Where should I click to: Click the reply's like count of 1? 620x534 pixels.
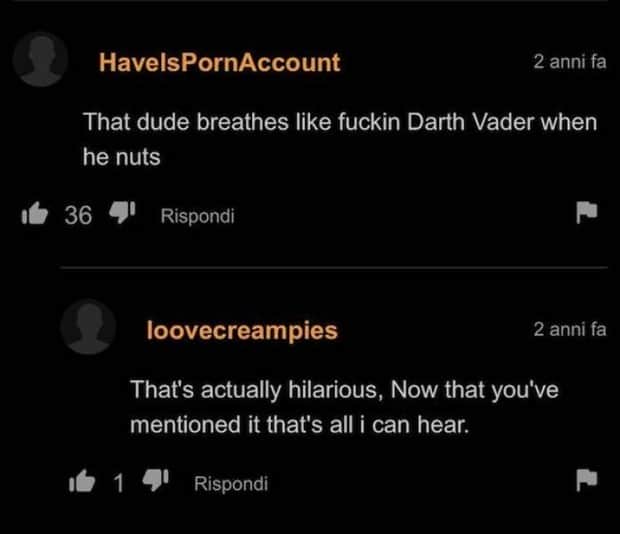click(x=119, y=483)
